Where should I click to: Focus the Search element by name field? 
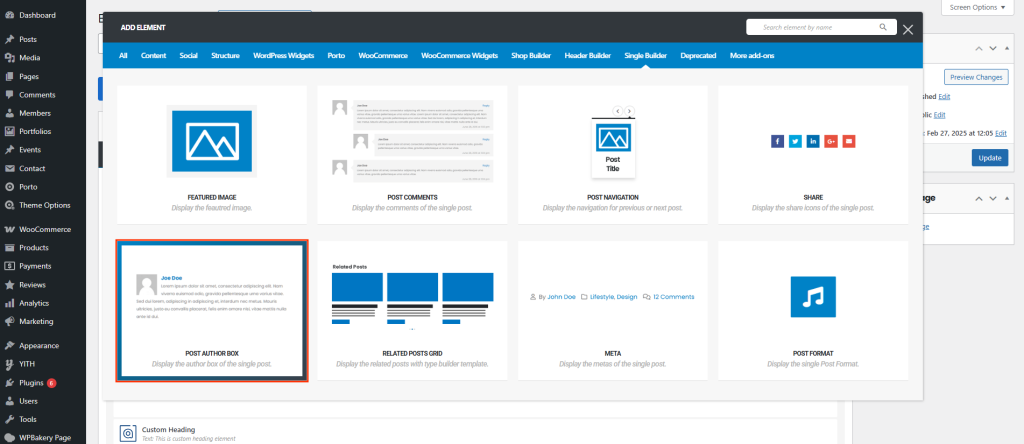click(x=810, y=28)
